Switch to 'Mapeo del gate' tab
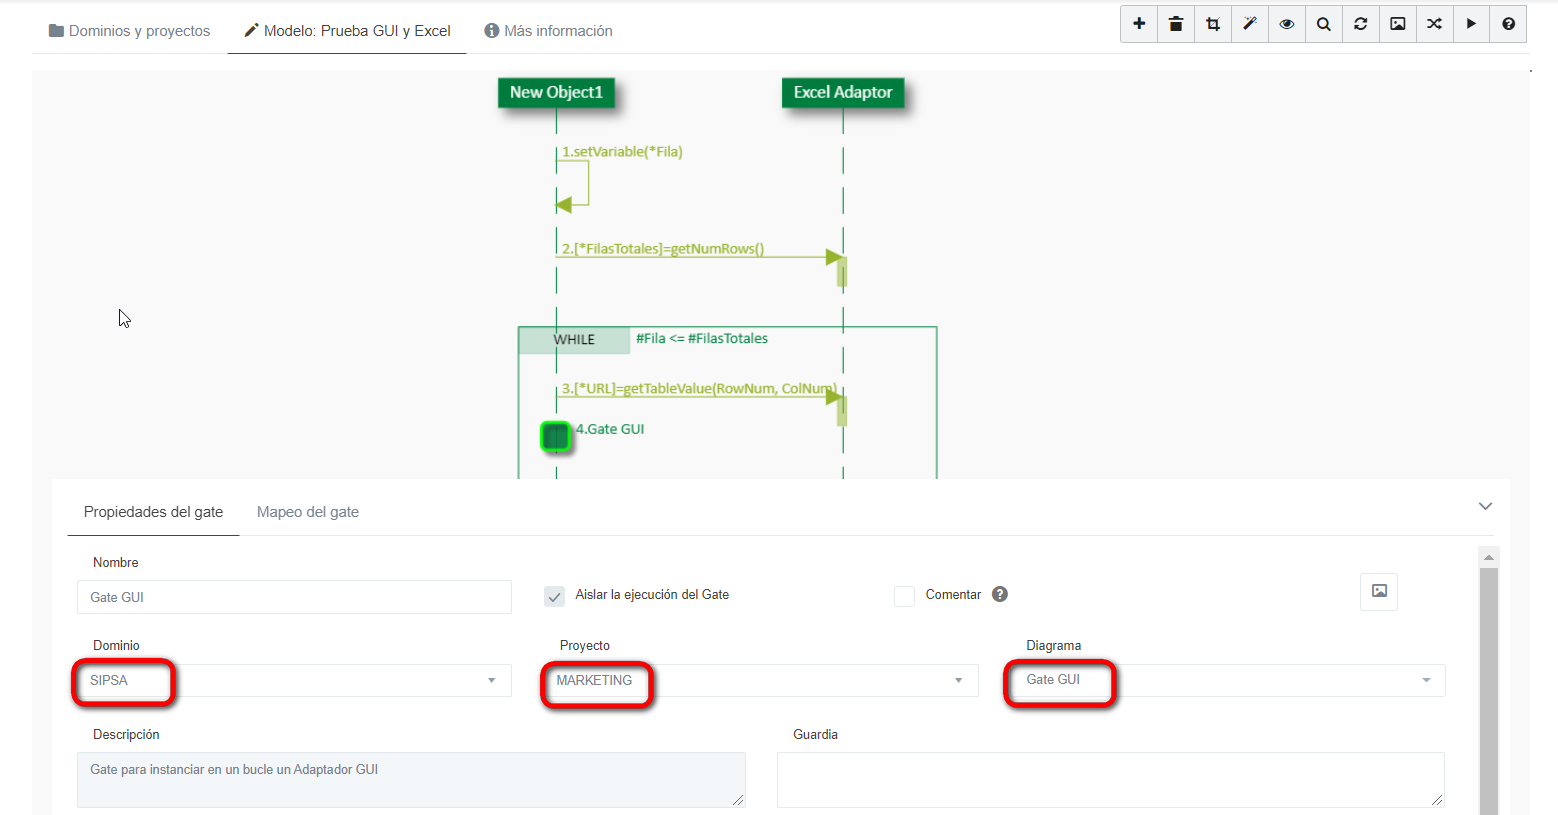Screen dimensions: 1558x815 307,512
